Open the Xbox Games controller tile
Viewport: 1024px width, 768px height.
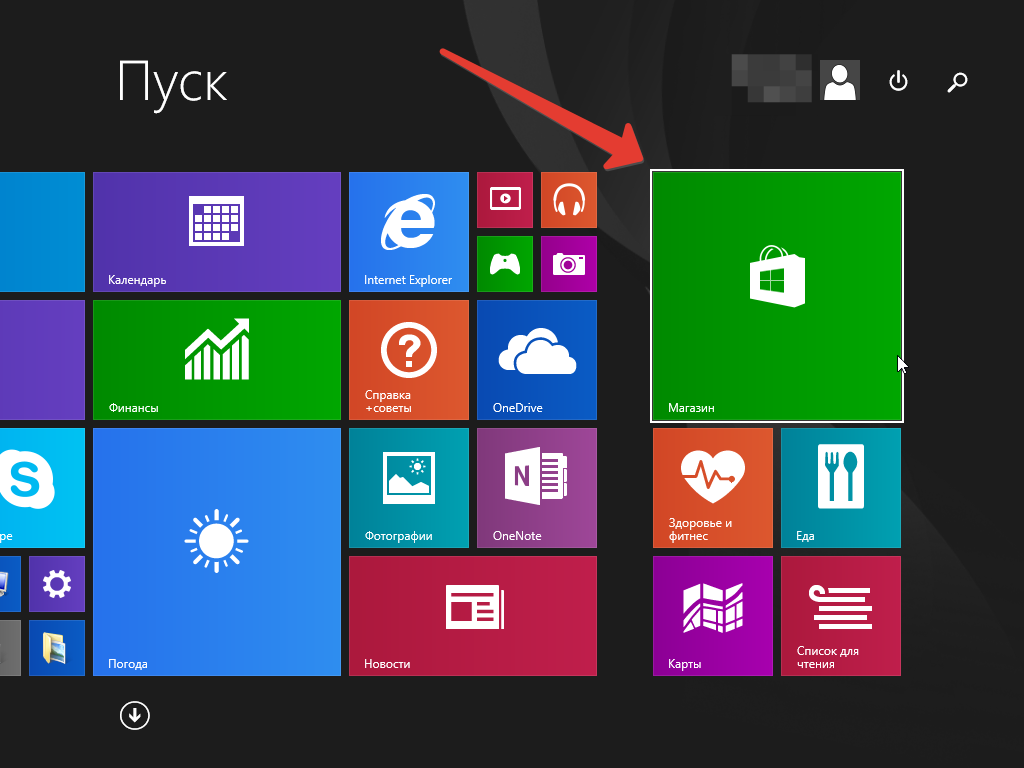tap(505, 264)
